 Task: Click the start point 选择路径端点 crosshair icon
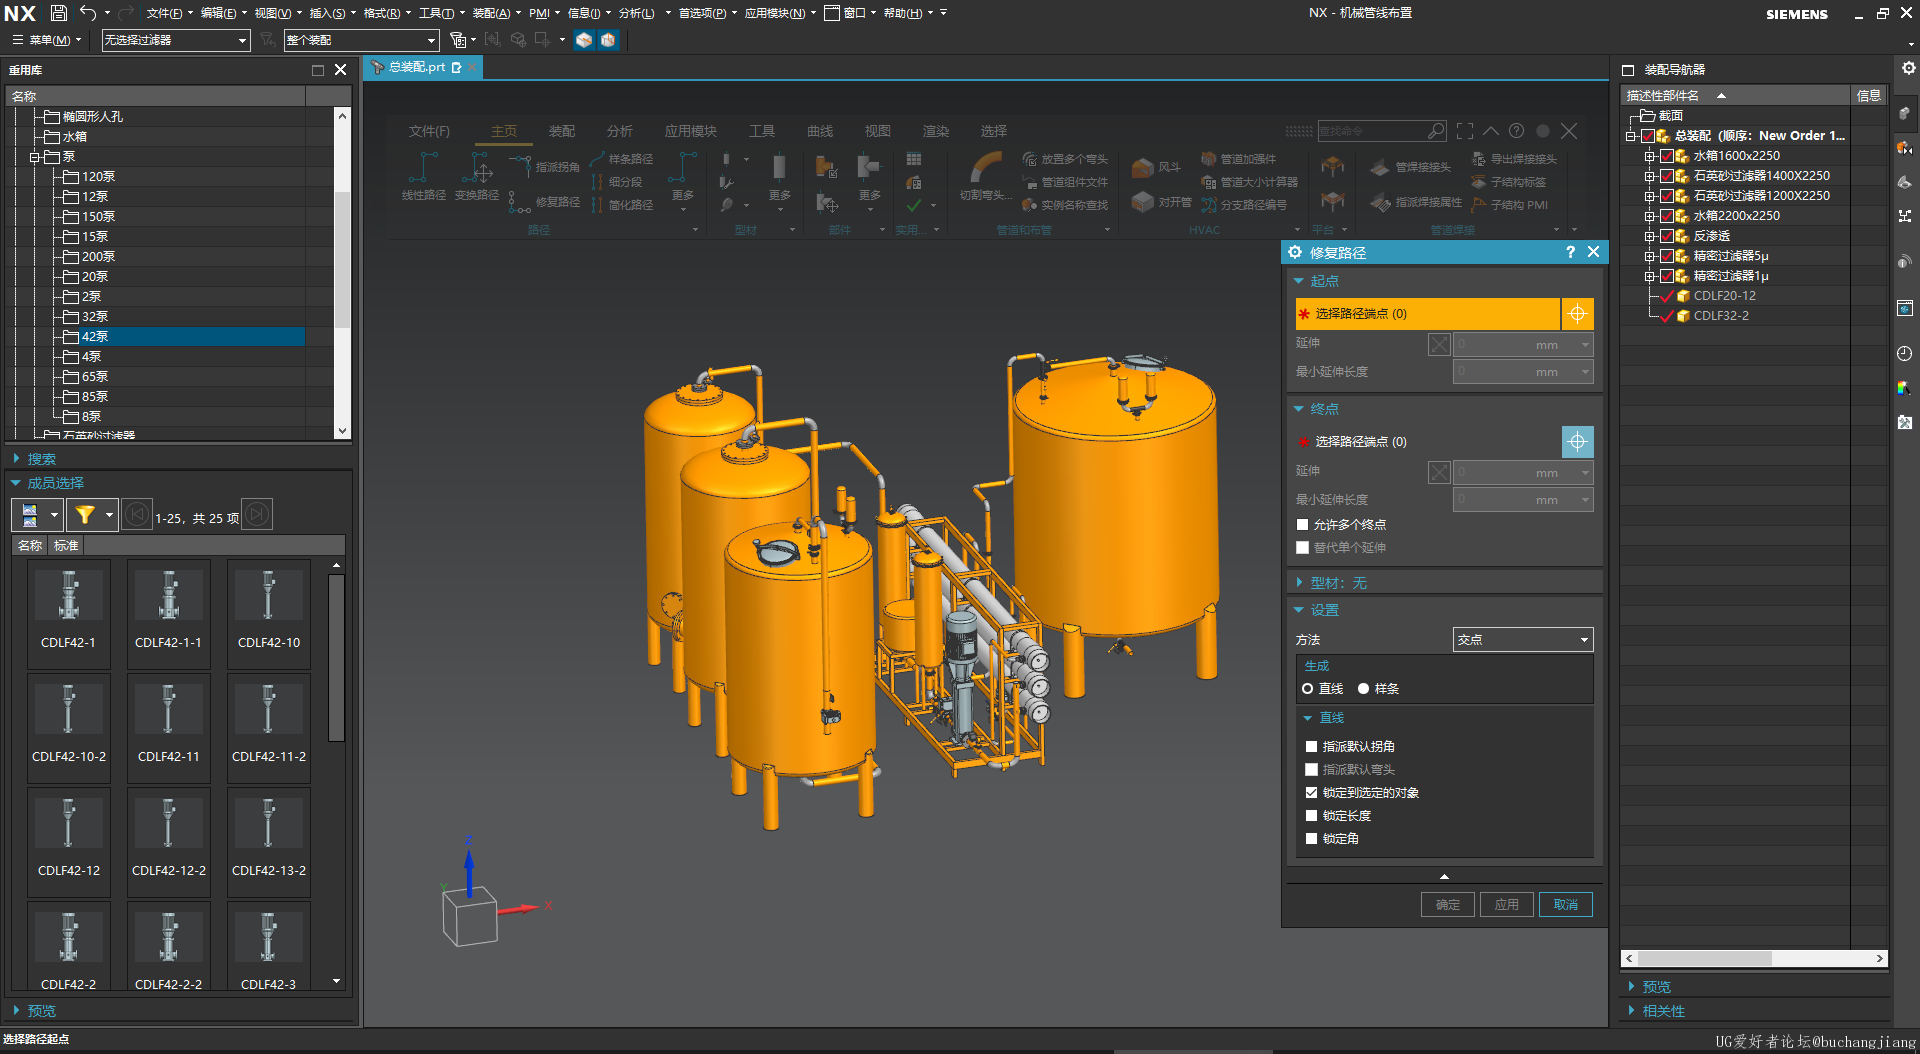1577,314
